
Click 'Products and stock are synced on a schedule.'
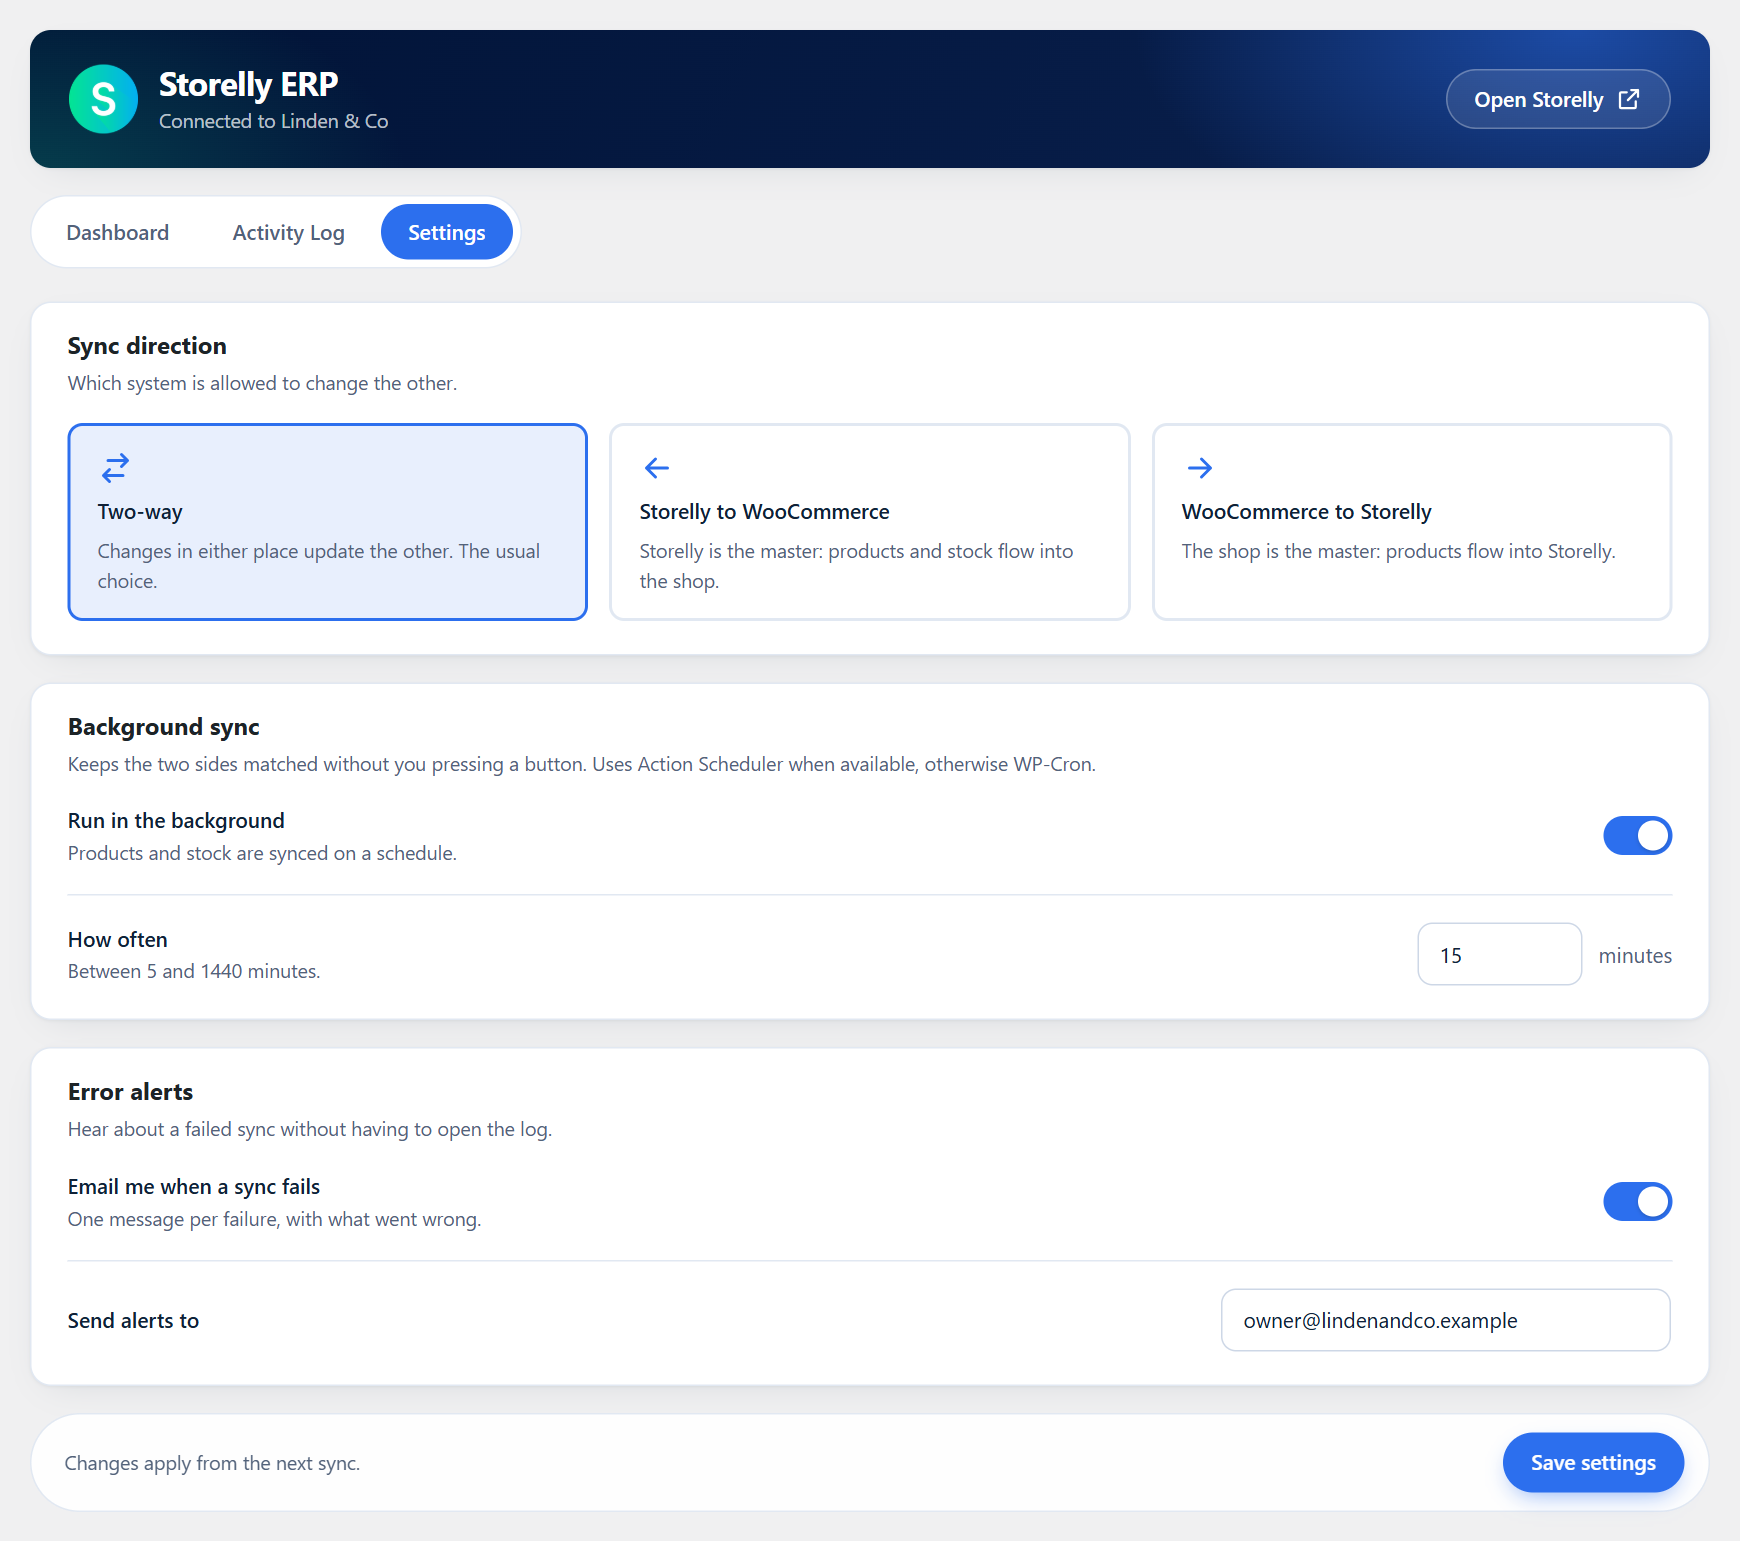coord(262,853)
